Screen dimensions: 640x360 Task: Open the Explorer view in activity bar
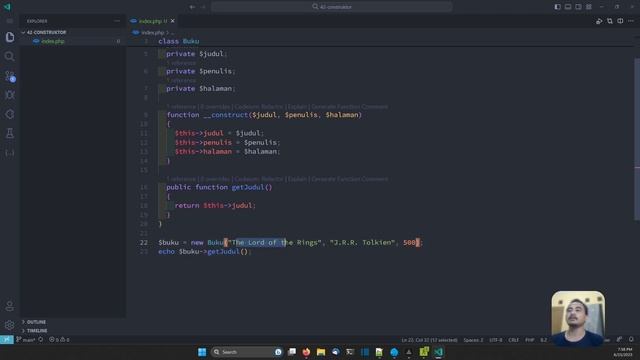[10, 37]
